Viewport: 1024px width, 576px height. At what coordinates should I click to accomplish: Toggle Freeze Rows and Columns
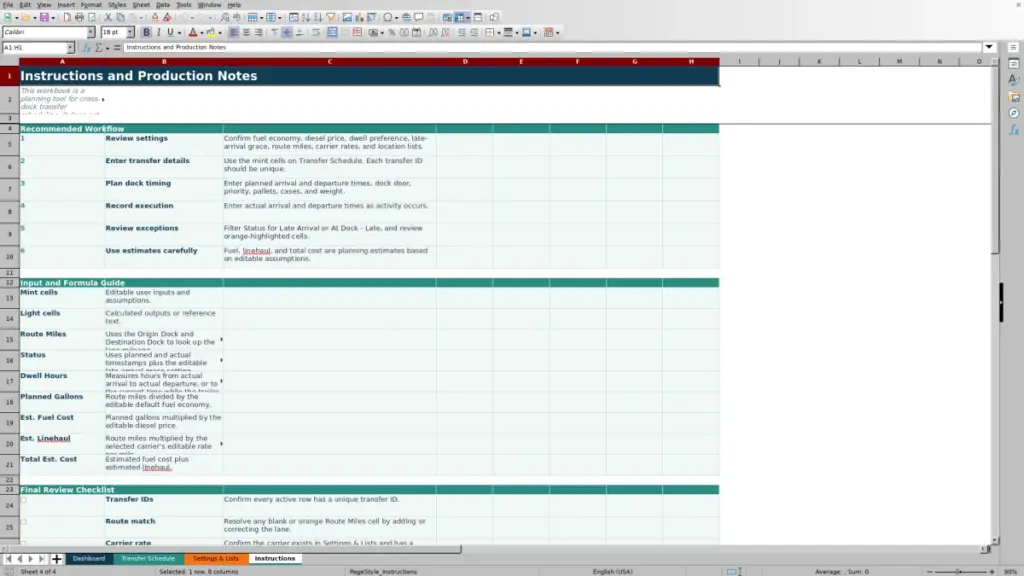(x=459, y=18)
